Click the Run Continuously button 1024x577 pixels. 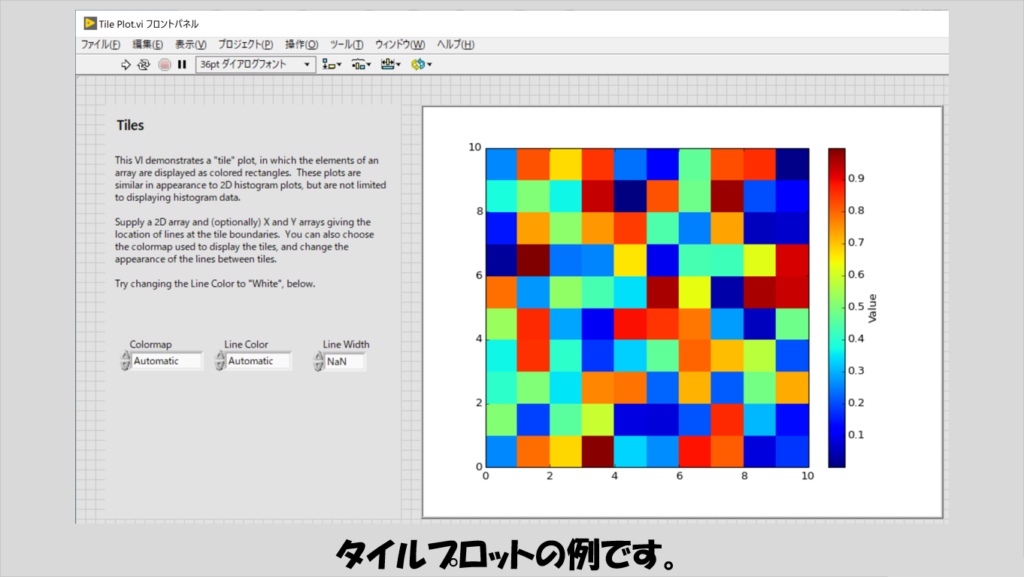pos(144,65)
